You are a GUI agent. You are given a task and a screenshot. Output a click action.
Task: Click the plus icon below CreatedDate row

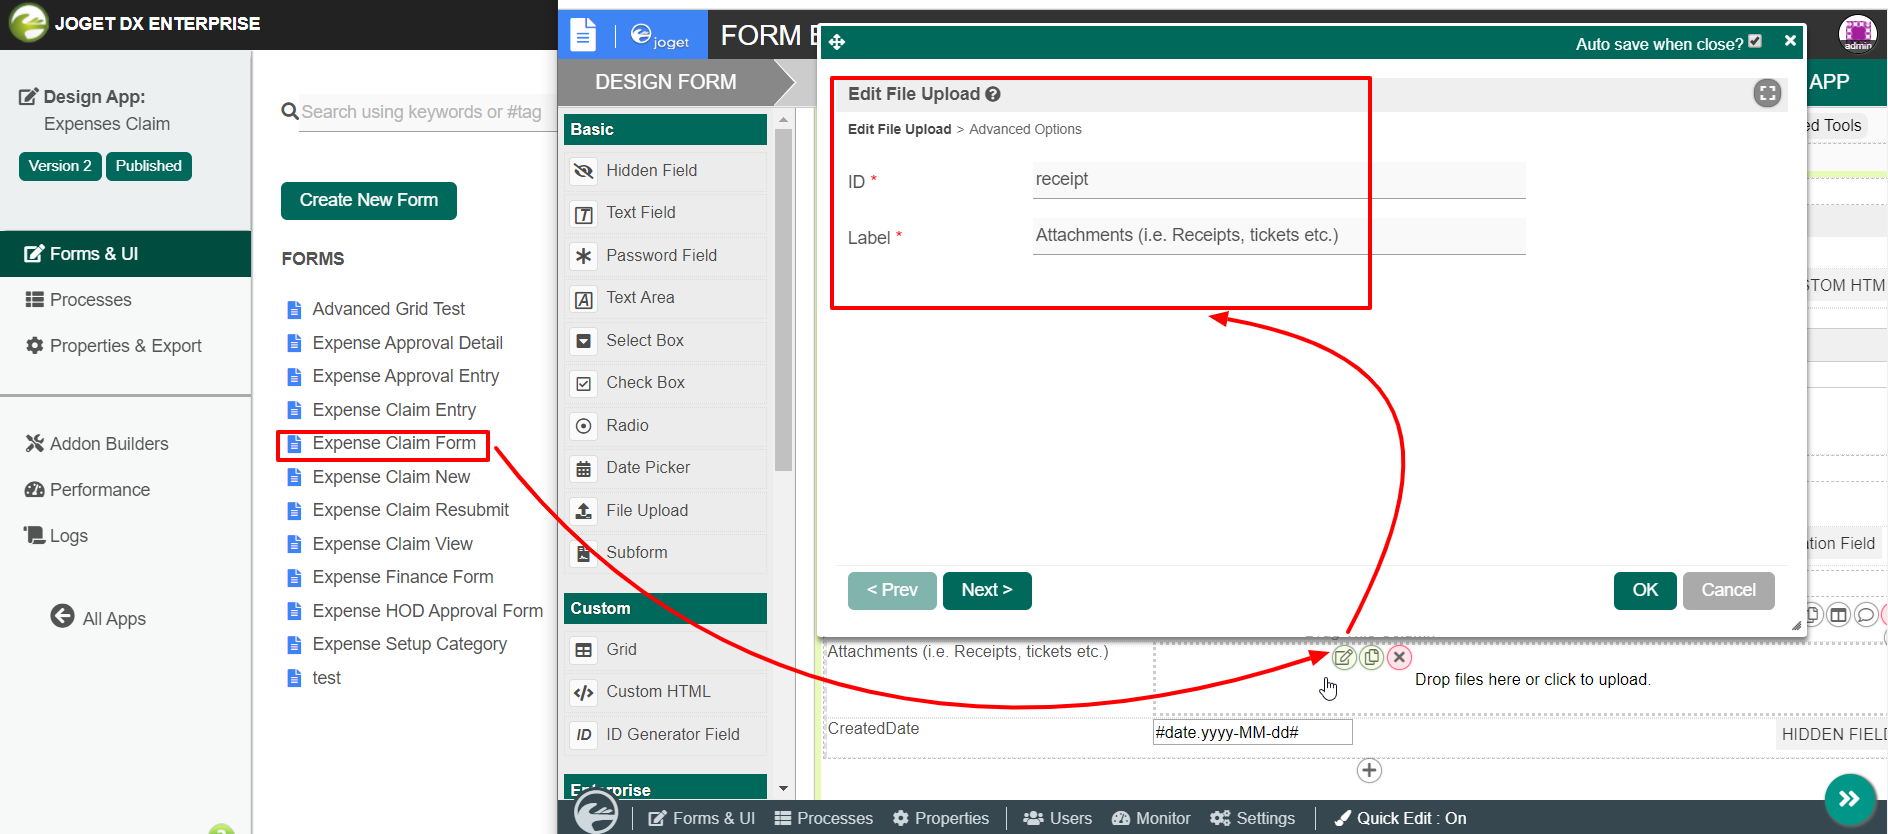click(1369, 770)
